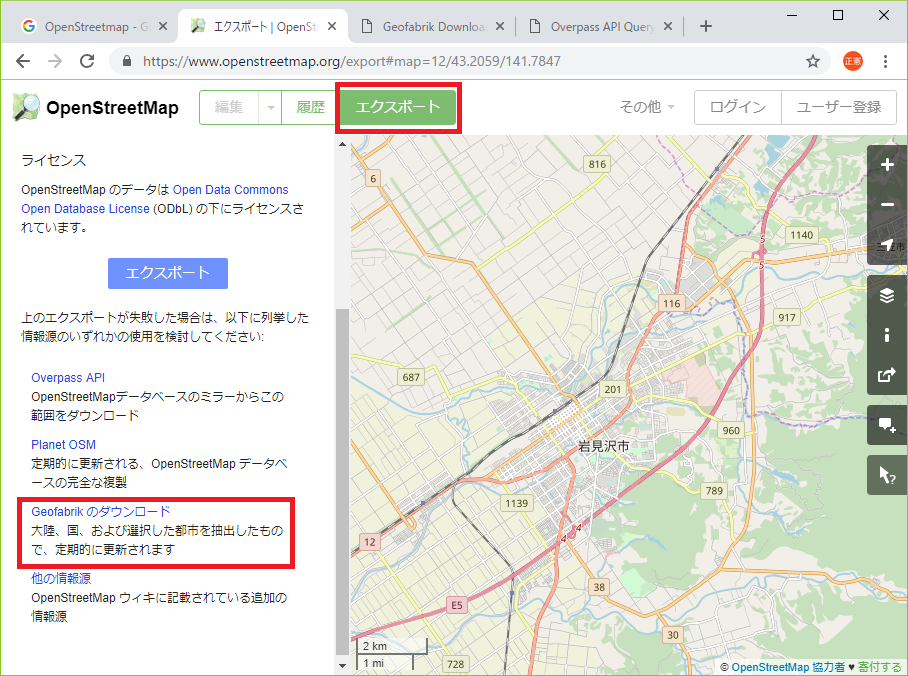The image size is (908, 676).
Task: Click the blue エクスポート button
Action: tap(168, 273)
